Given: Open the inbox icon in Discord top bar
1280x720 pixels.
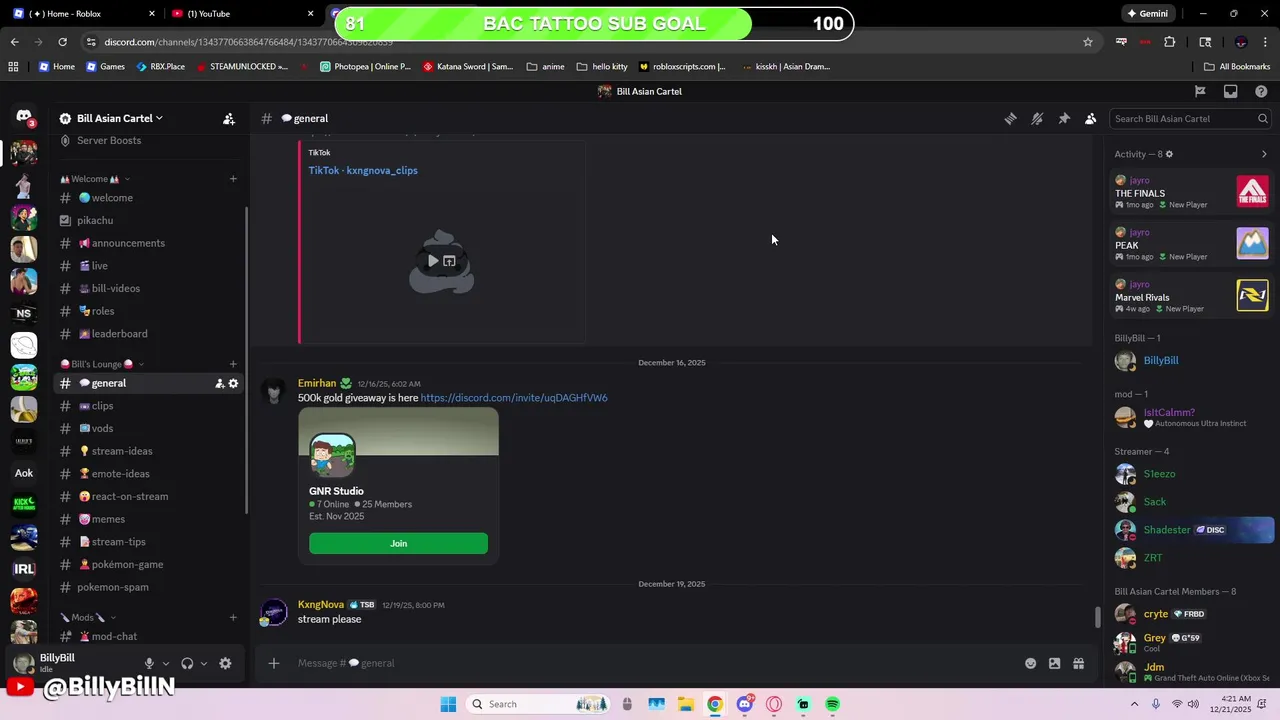Looking at the screenshot, I should click(1230, 91).
